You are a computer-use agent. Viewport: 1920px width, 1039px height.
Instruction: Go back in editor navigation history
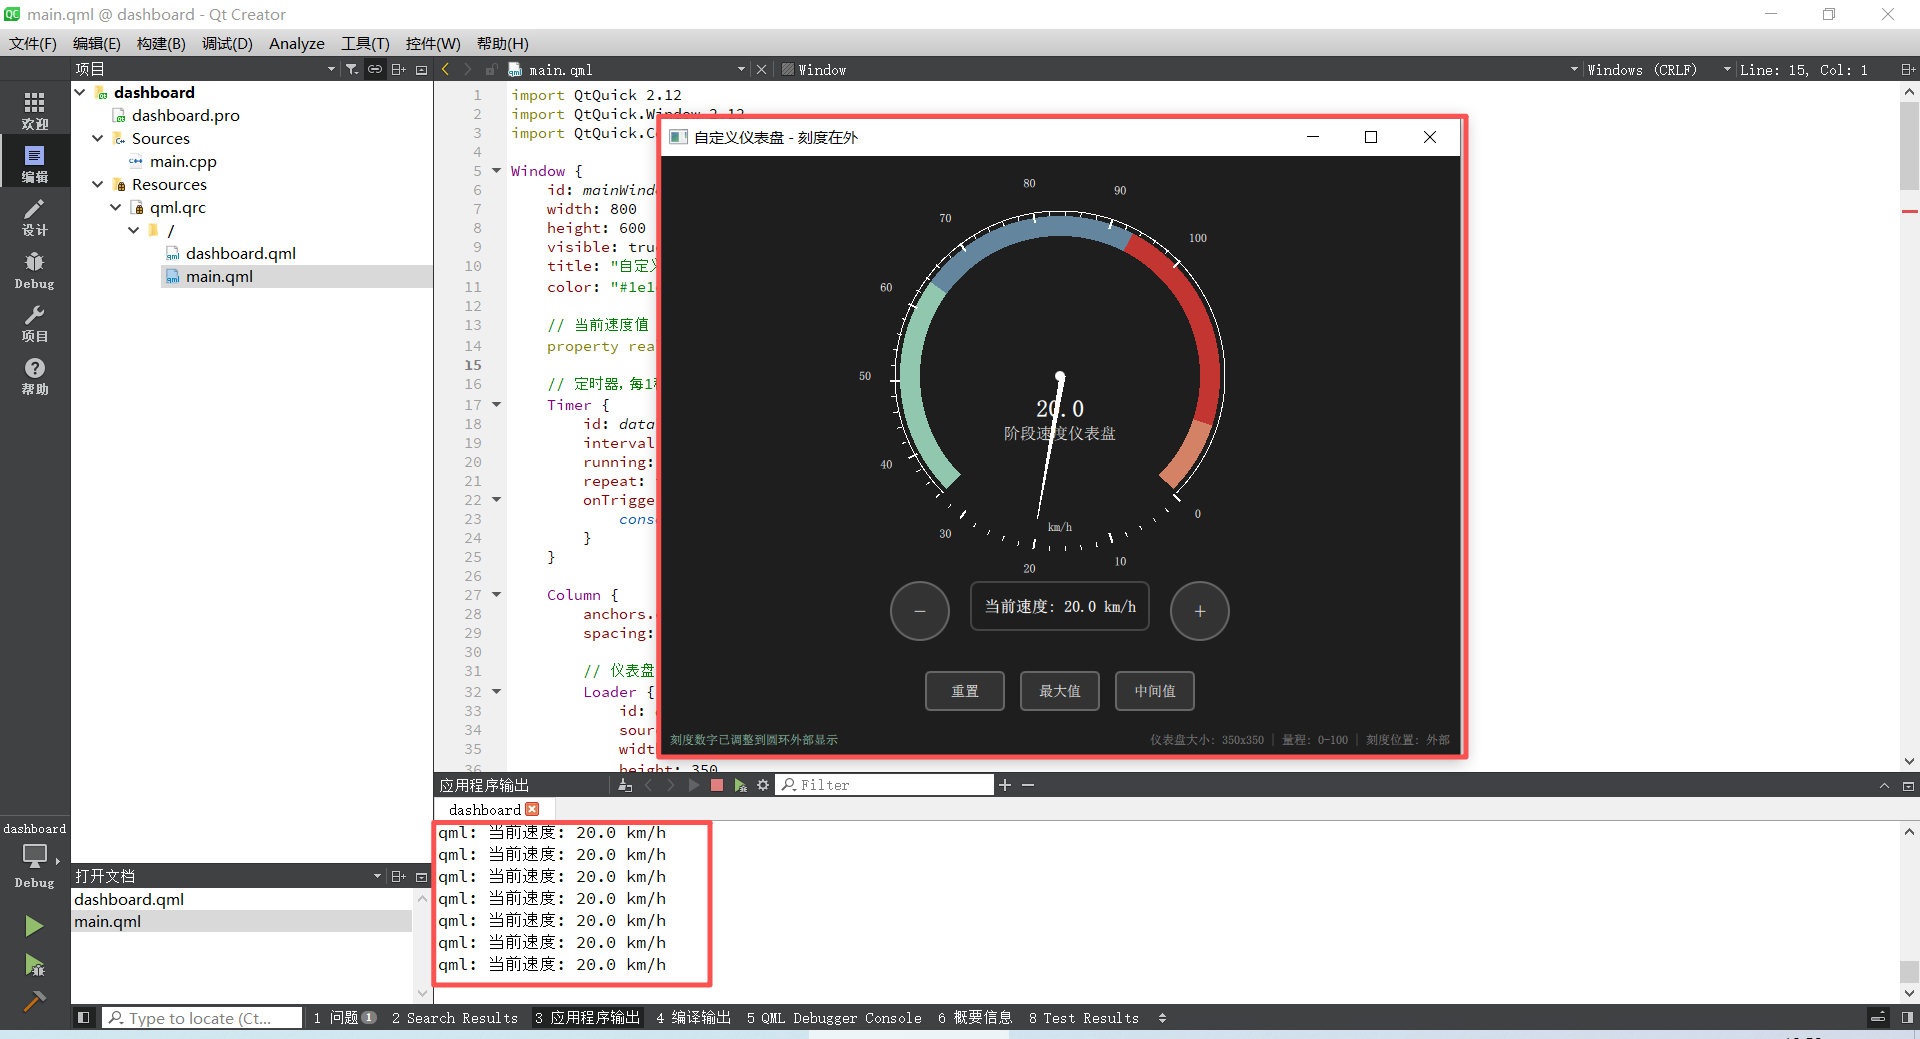446,69
